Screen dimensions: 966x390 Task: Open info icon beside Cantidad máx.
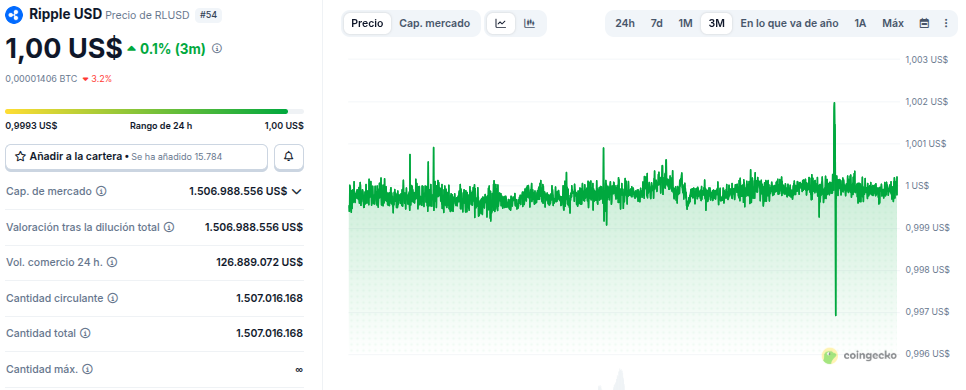[87, 370]
